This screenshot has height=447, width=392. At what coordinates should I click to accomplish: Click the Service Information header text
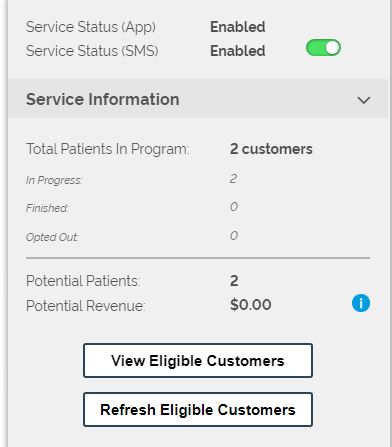coord(103,99)
